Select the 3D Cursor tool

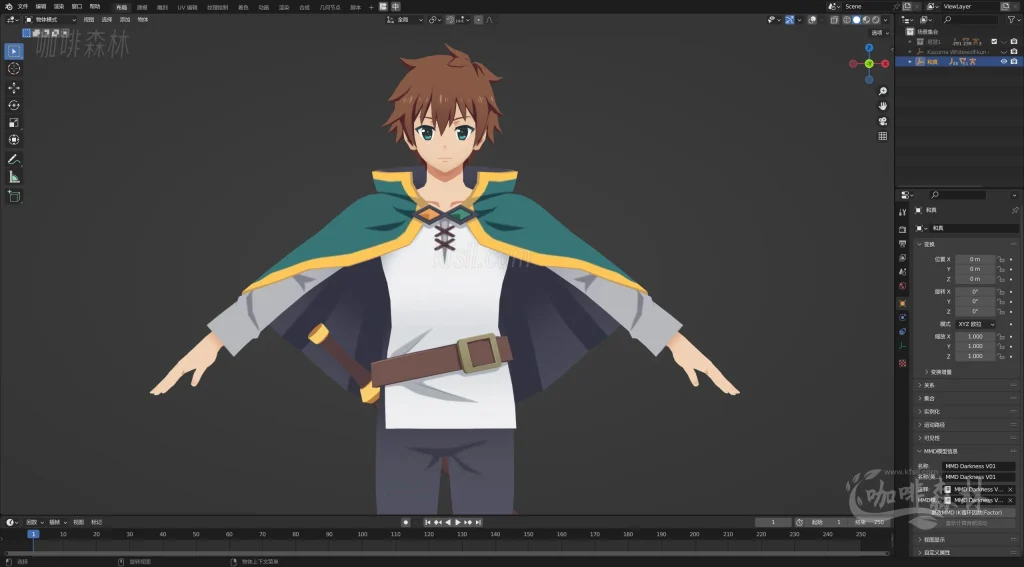click(14, 69)
